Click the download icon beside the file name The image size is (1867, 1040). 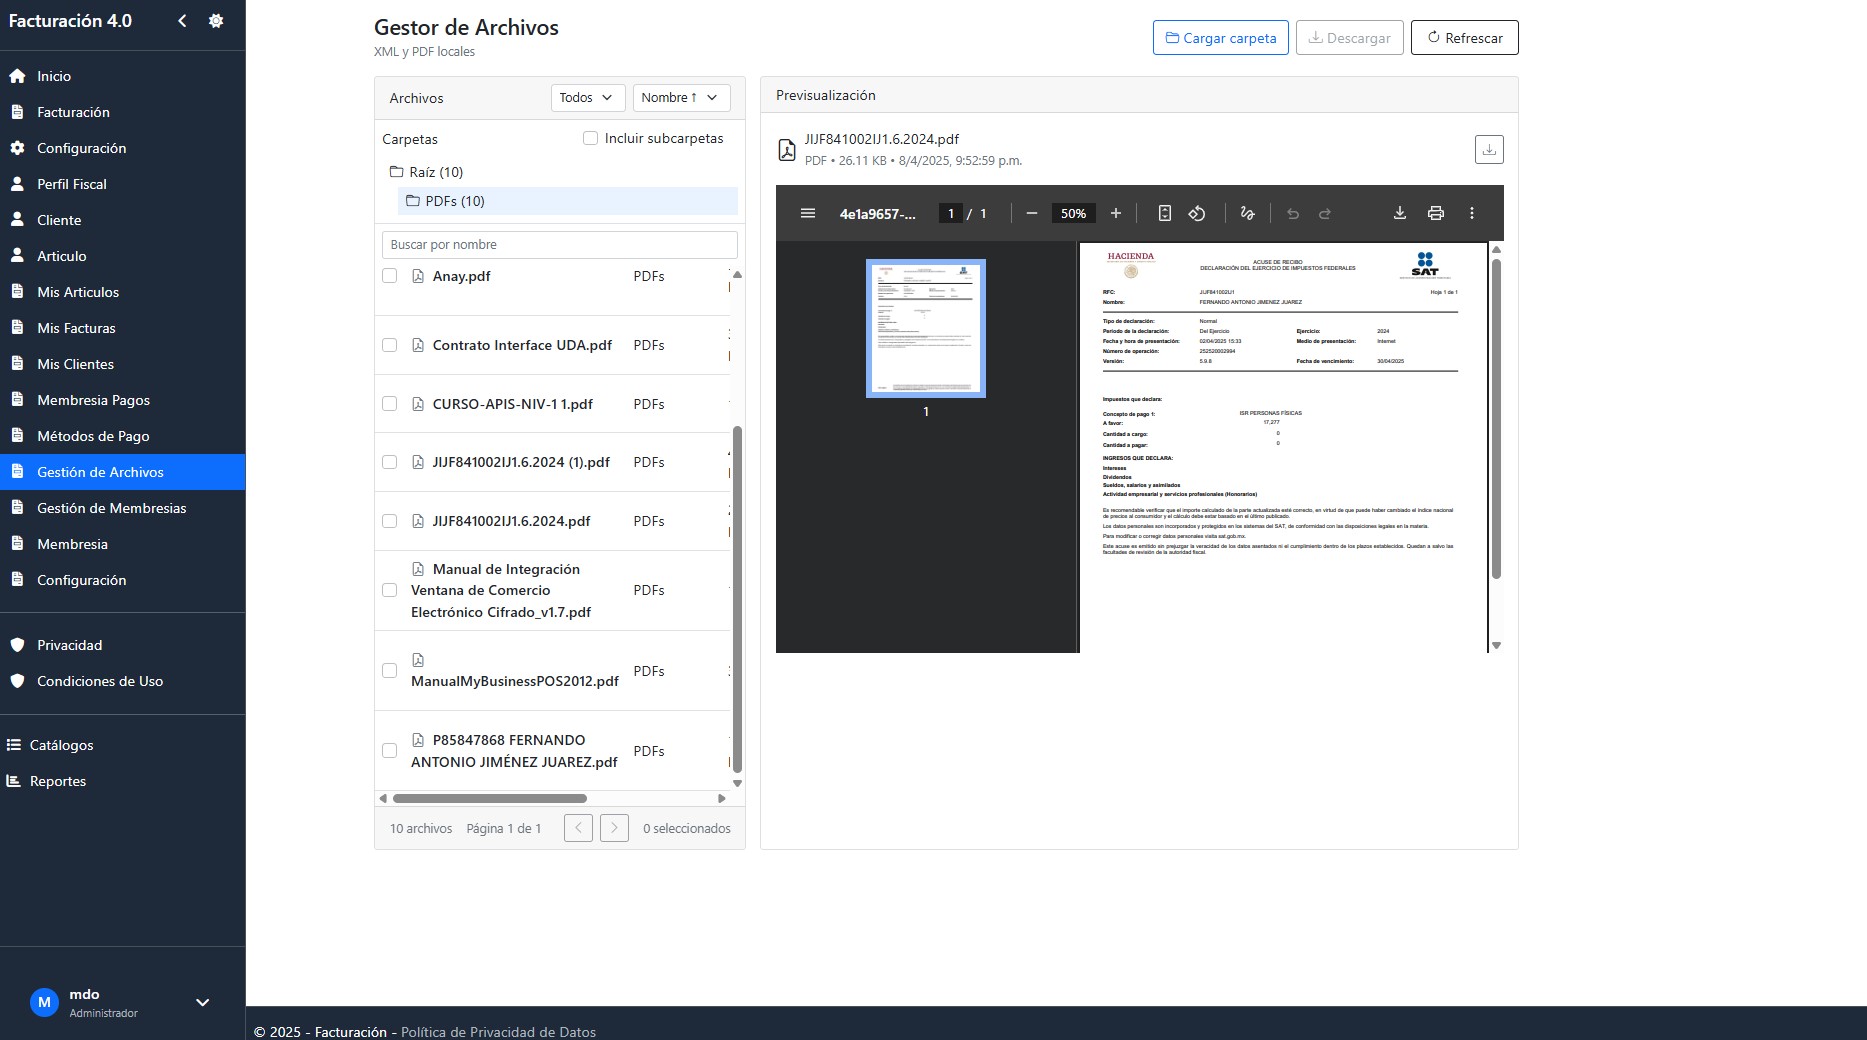[x=1489, y=150]
